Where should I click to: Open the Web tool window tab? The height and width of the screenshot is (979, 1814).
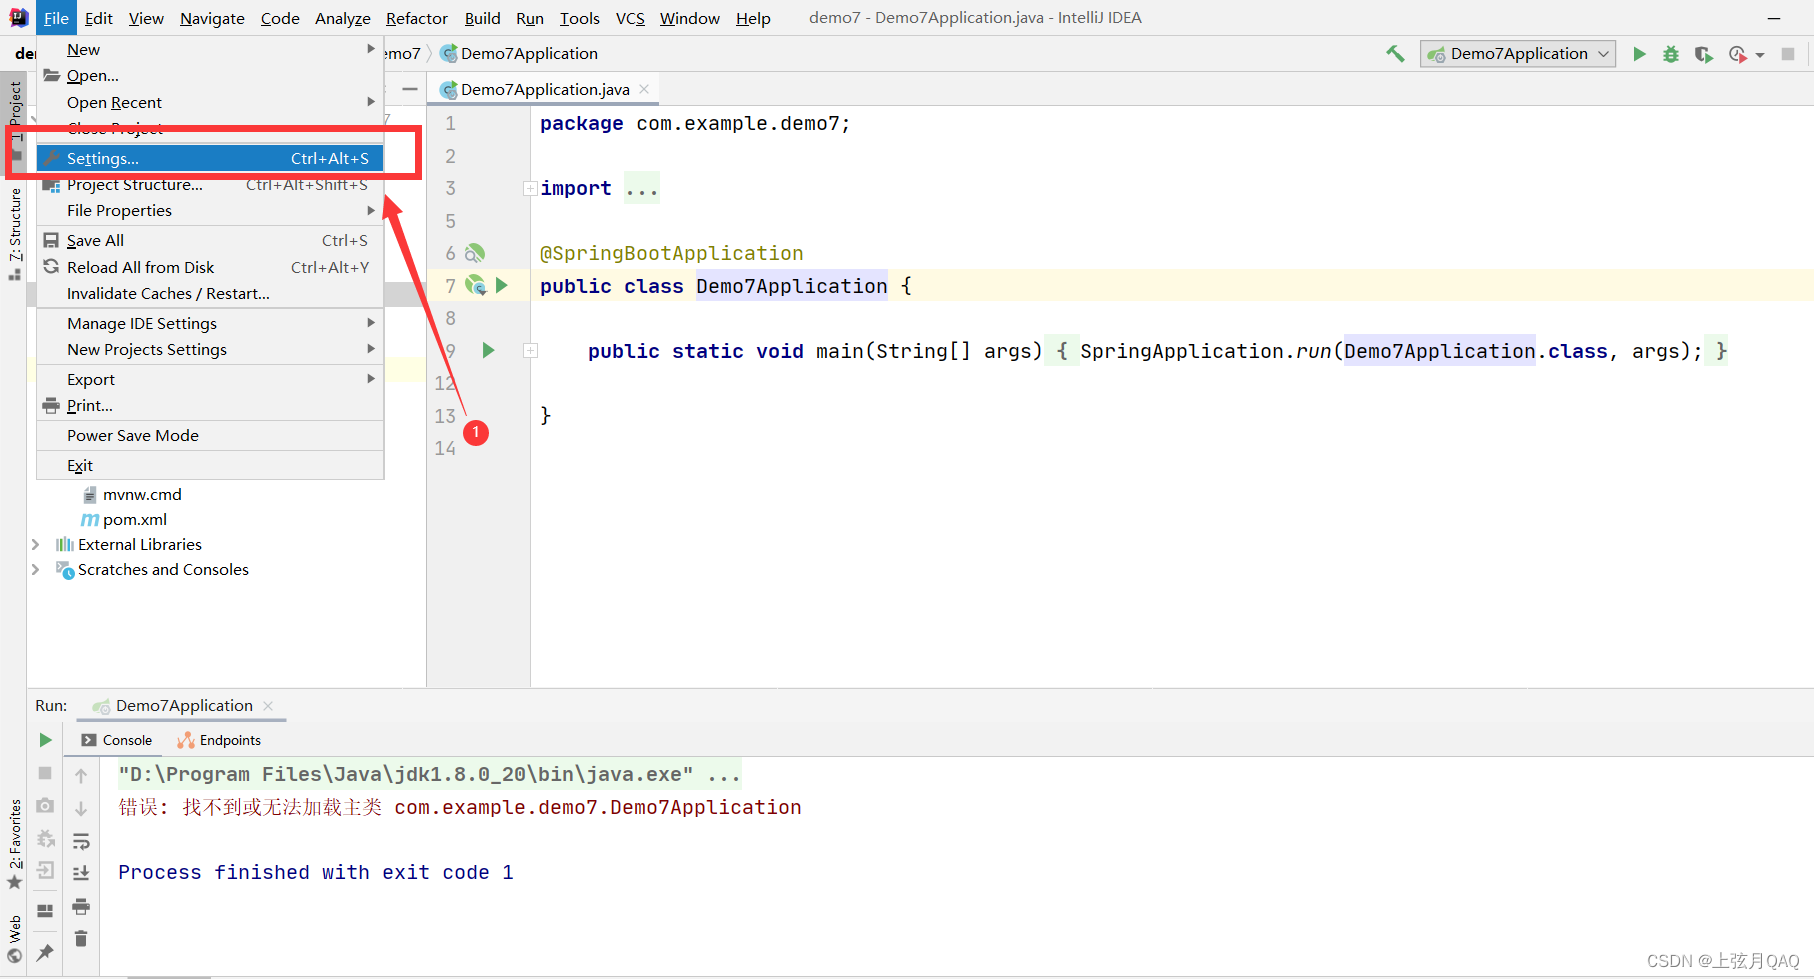coord(15,938)
